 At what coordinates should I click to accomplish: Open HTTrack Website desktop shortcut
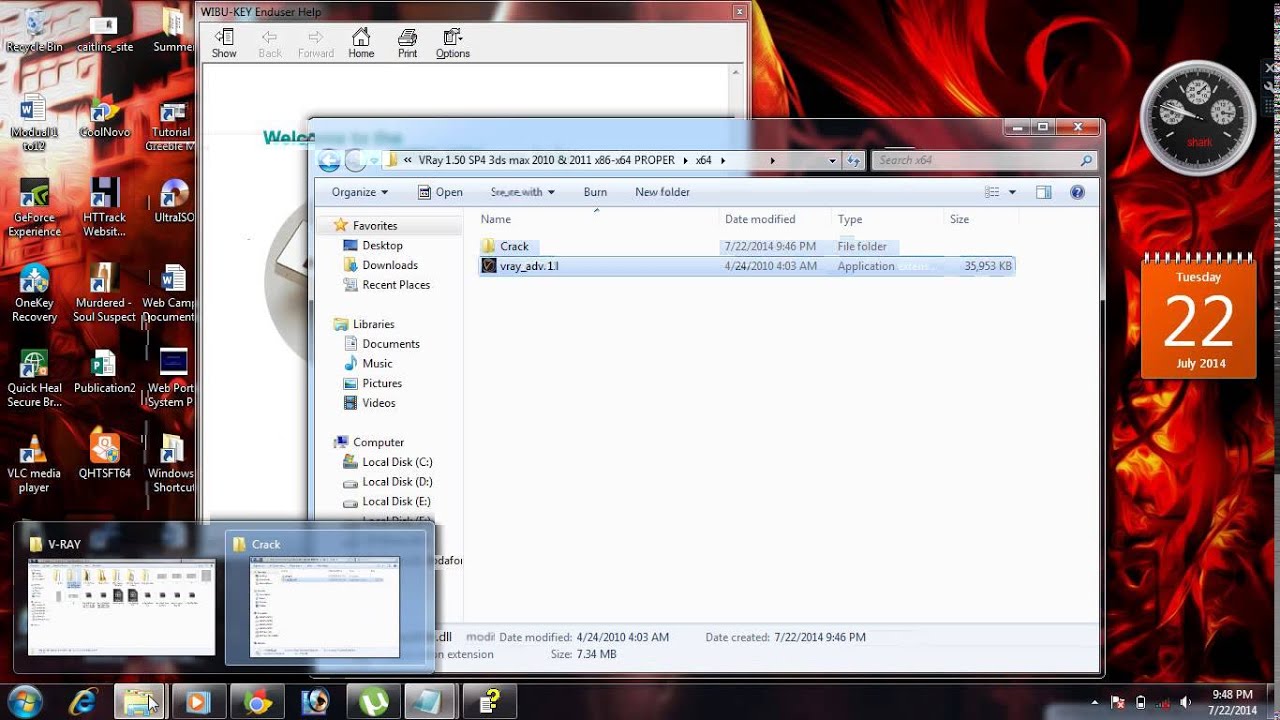(104, 208)
